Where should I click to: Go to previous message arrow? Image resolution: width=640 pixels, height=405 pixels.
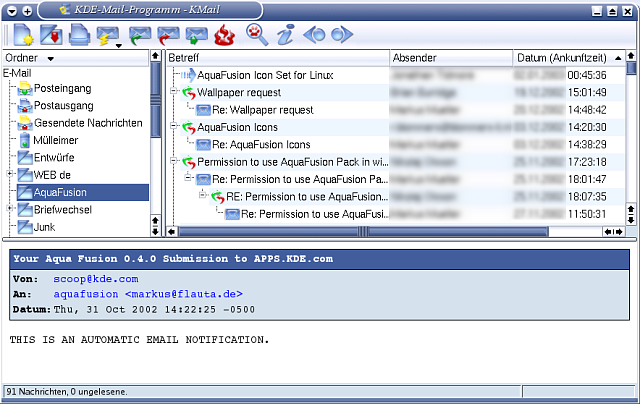point(314,35)
